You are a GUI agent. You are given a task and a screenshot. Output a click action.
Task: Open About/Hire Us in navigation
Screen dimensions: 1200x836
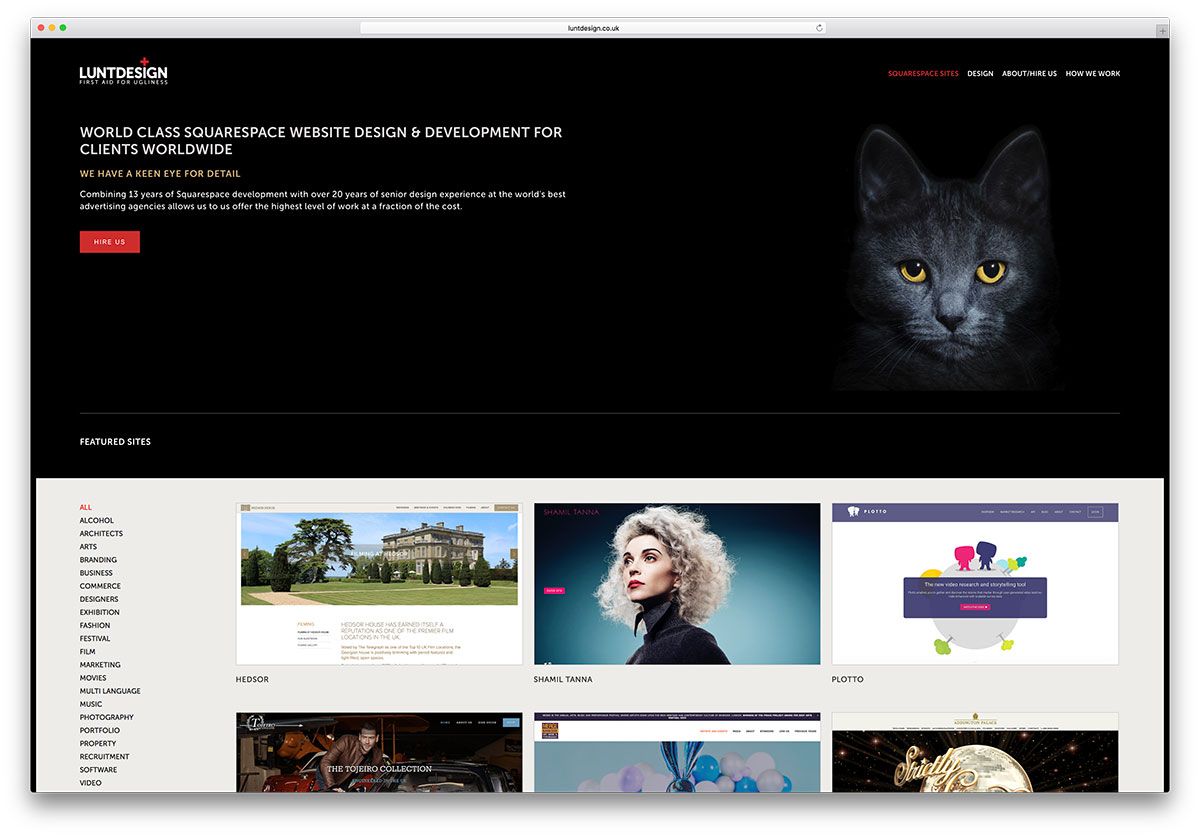click(1029, 74)
